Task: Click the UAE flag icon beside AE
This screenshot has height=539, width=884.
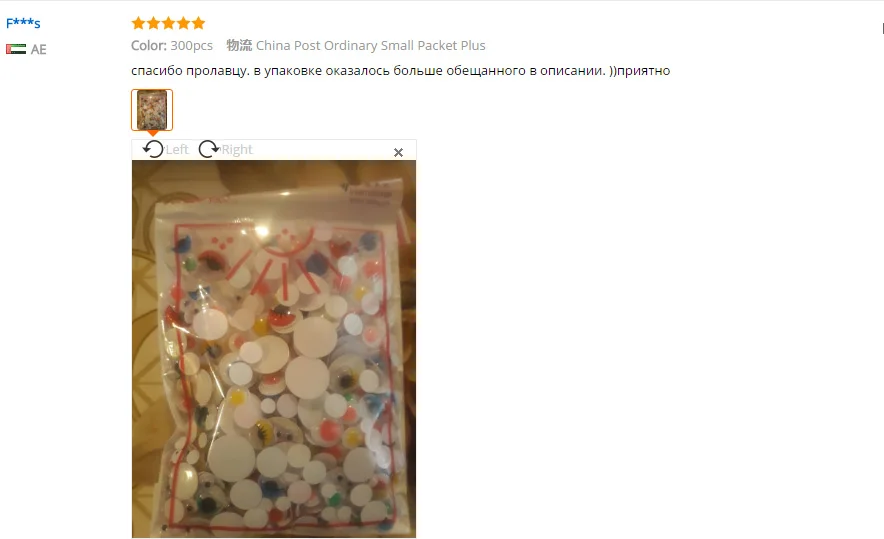Action: tap(16, 49)
